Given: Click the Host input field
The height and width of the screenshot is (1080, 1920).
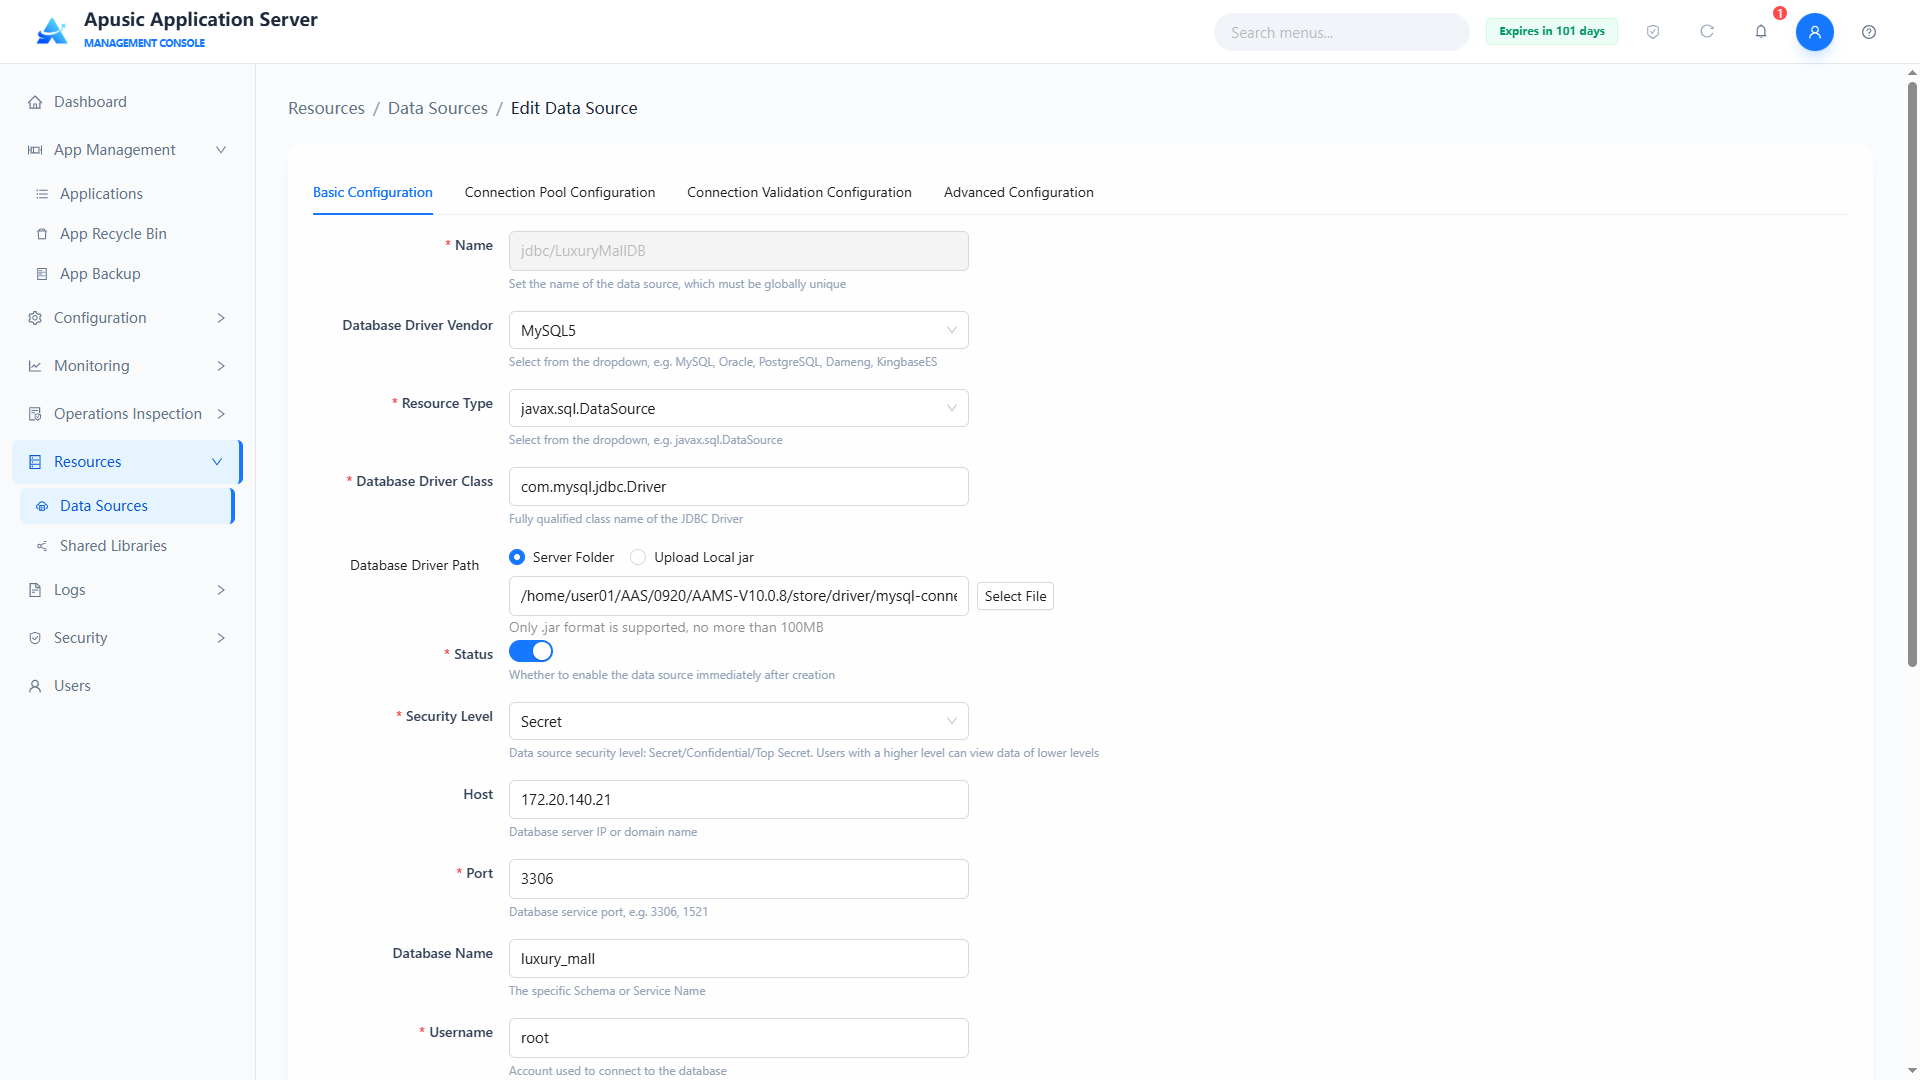Looking at the screenshot, I should (x=738, y=799).
